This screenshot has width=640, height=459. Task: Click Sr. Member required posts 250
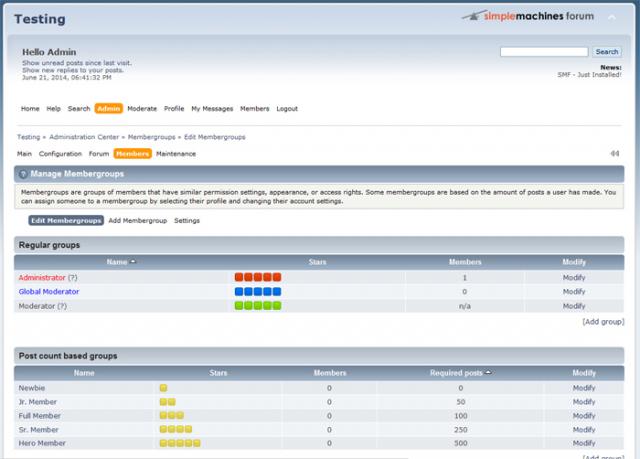point(460,430)
